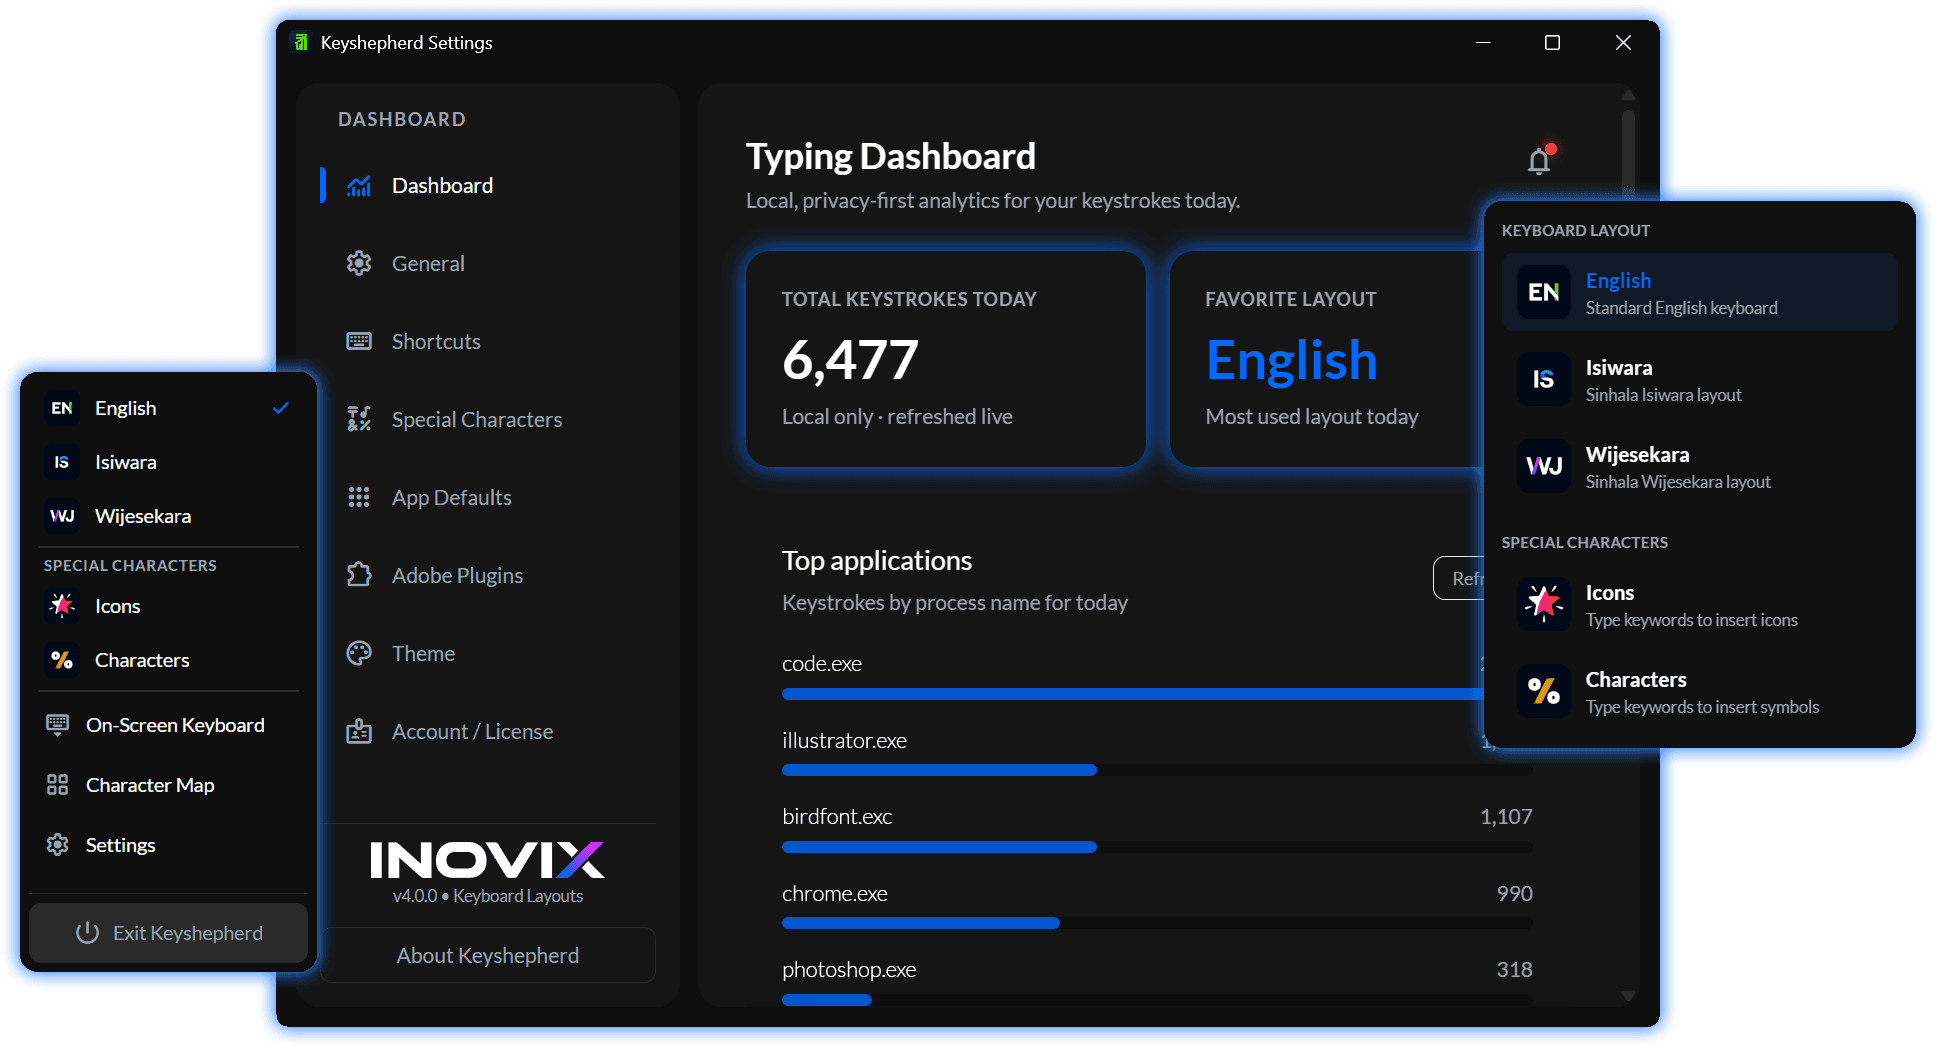1936x1047 pixels.
Task: Click the 1,107 keystroke count
Action: pyautogui.click(x=1506, y=817)
